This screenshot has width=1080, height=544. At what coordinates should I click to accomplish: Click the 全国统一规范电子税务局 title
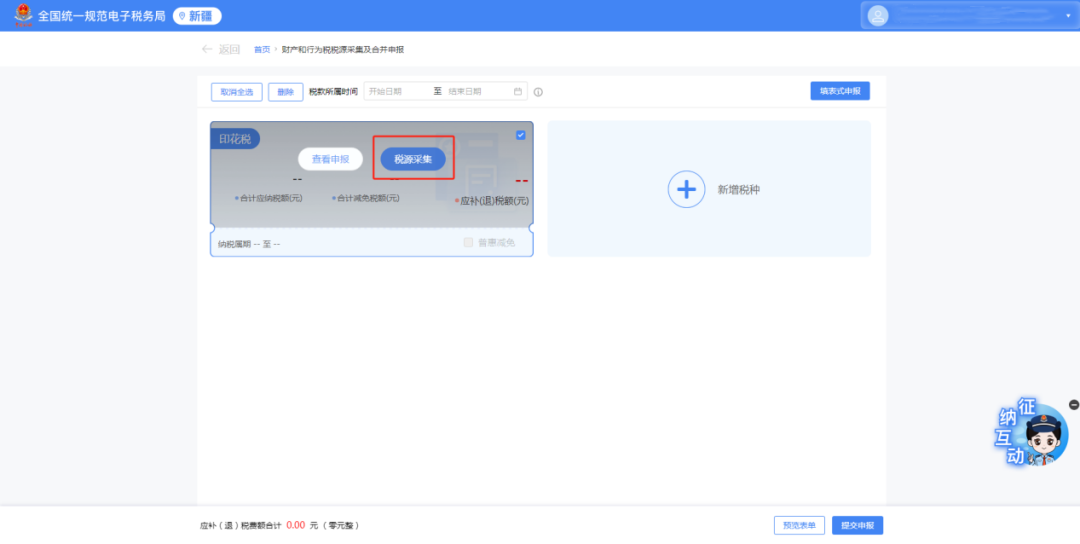click(x=101, y=16)
